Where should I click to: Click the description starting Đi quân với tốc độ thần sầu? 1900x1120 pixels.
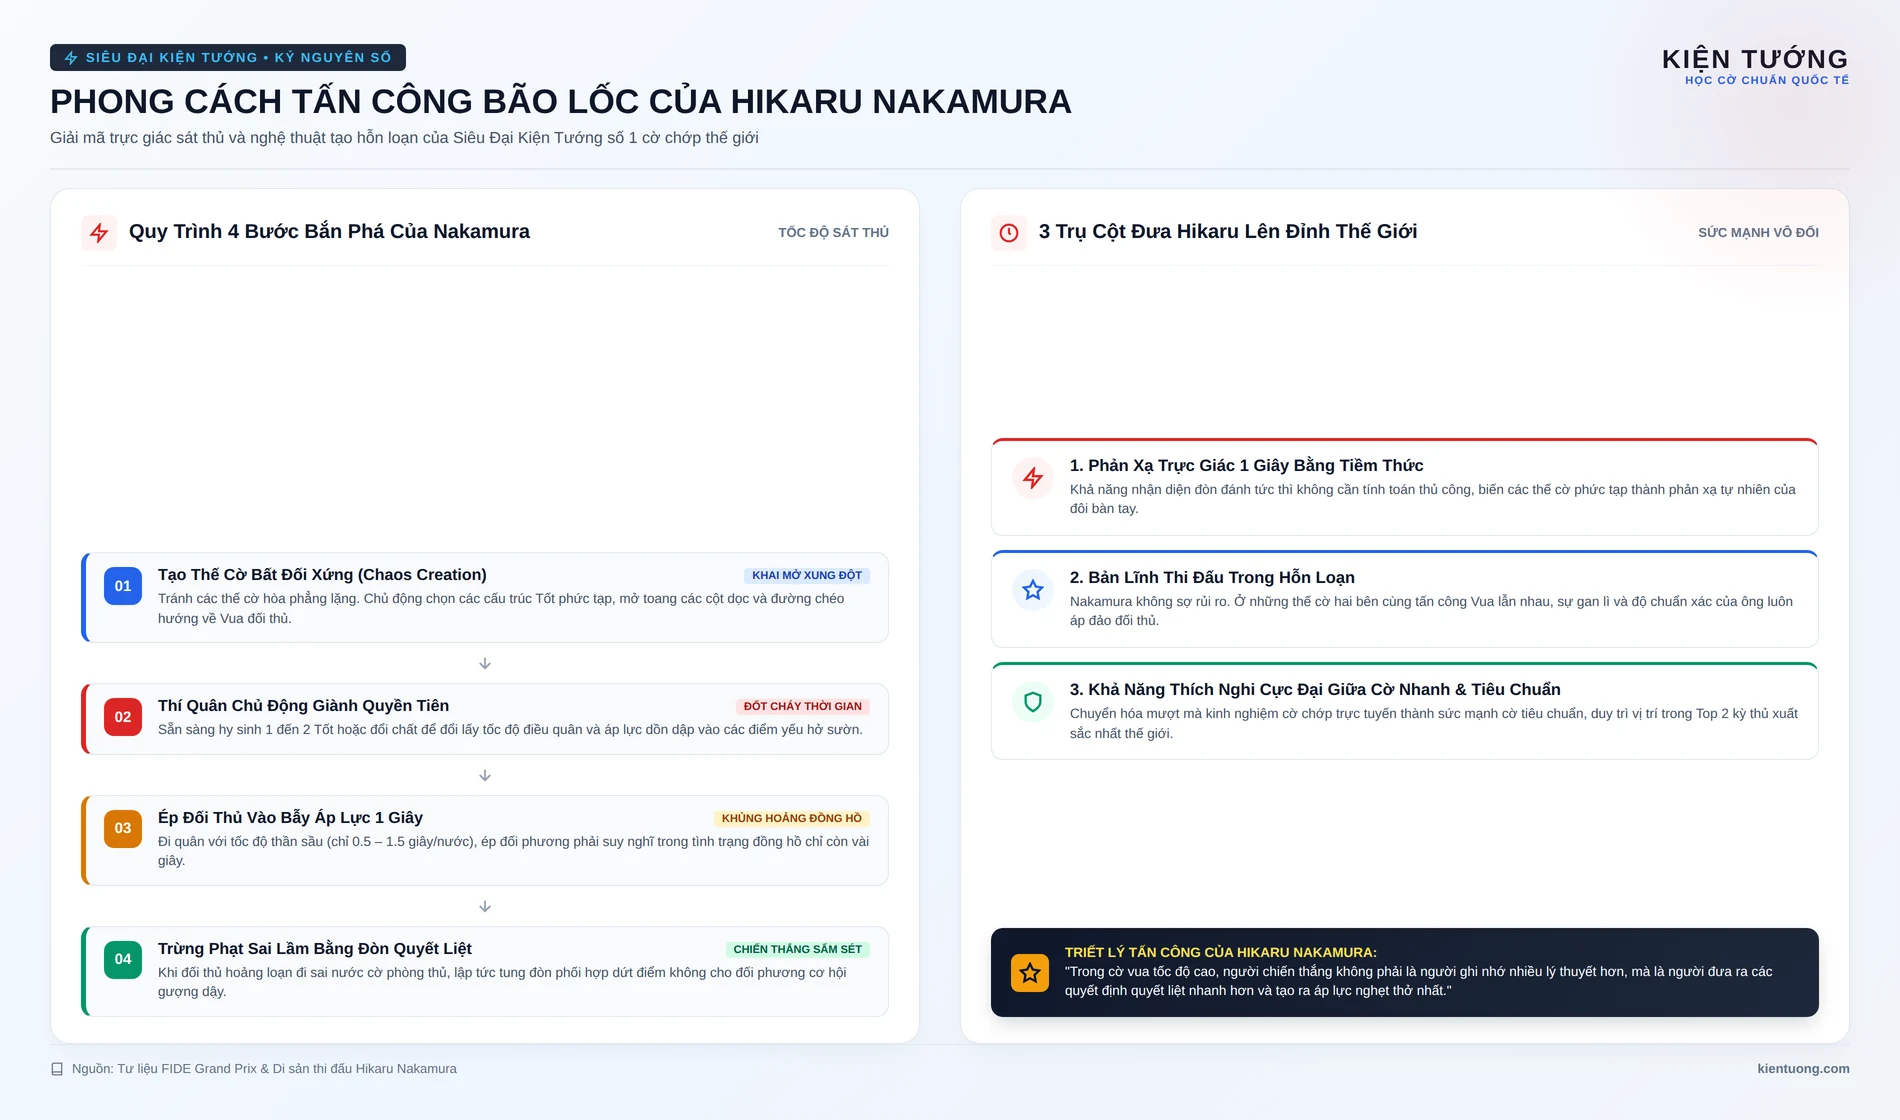pyautogui.click(x=513, y=851)
